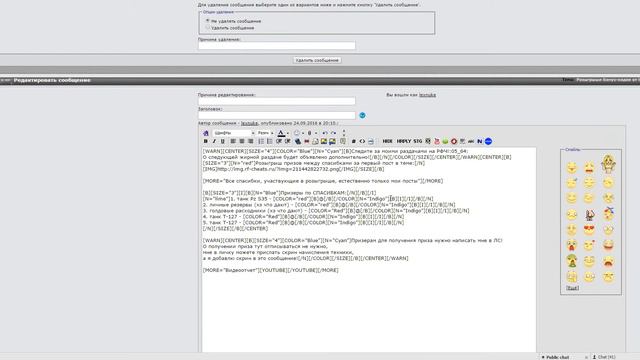Click edit reason input field
The height and width of the screenshot is (360, 640).
coord(277,101)
